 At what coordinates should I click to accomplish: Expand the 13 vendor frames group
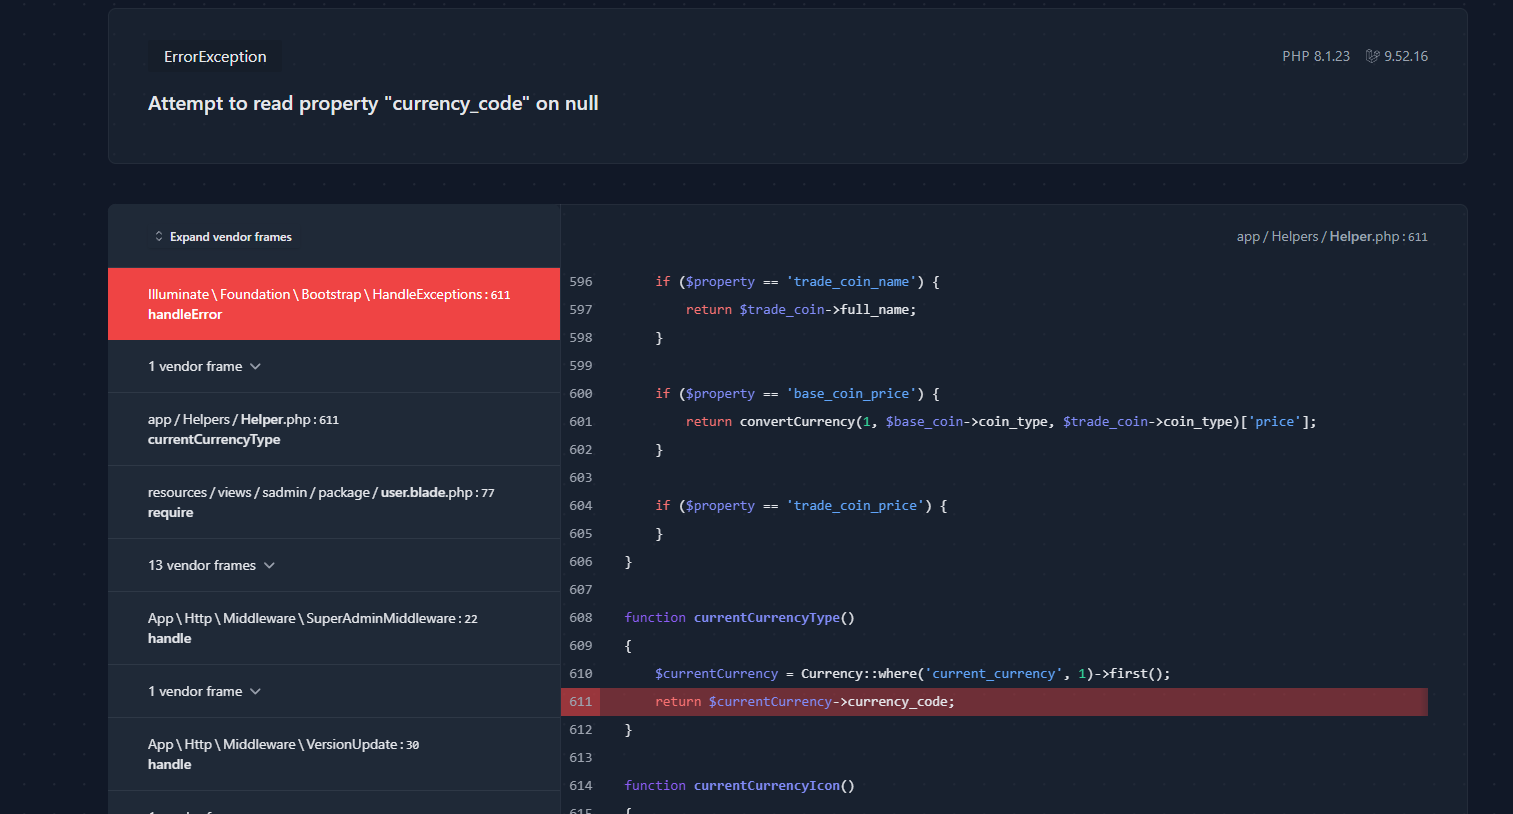tap(211, 566)
